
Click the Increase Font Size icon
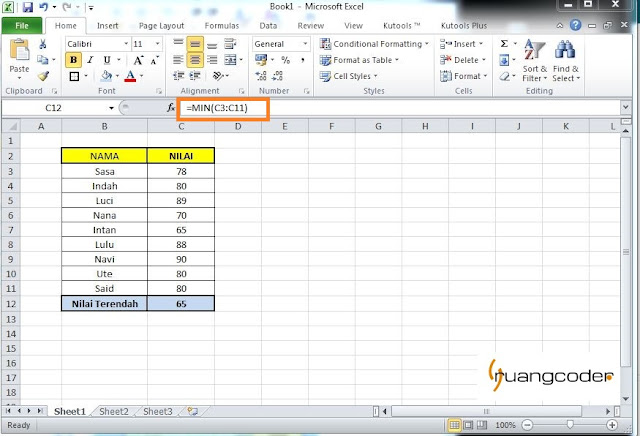(138, 60)
